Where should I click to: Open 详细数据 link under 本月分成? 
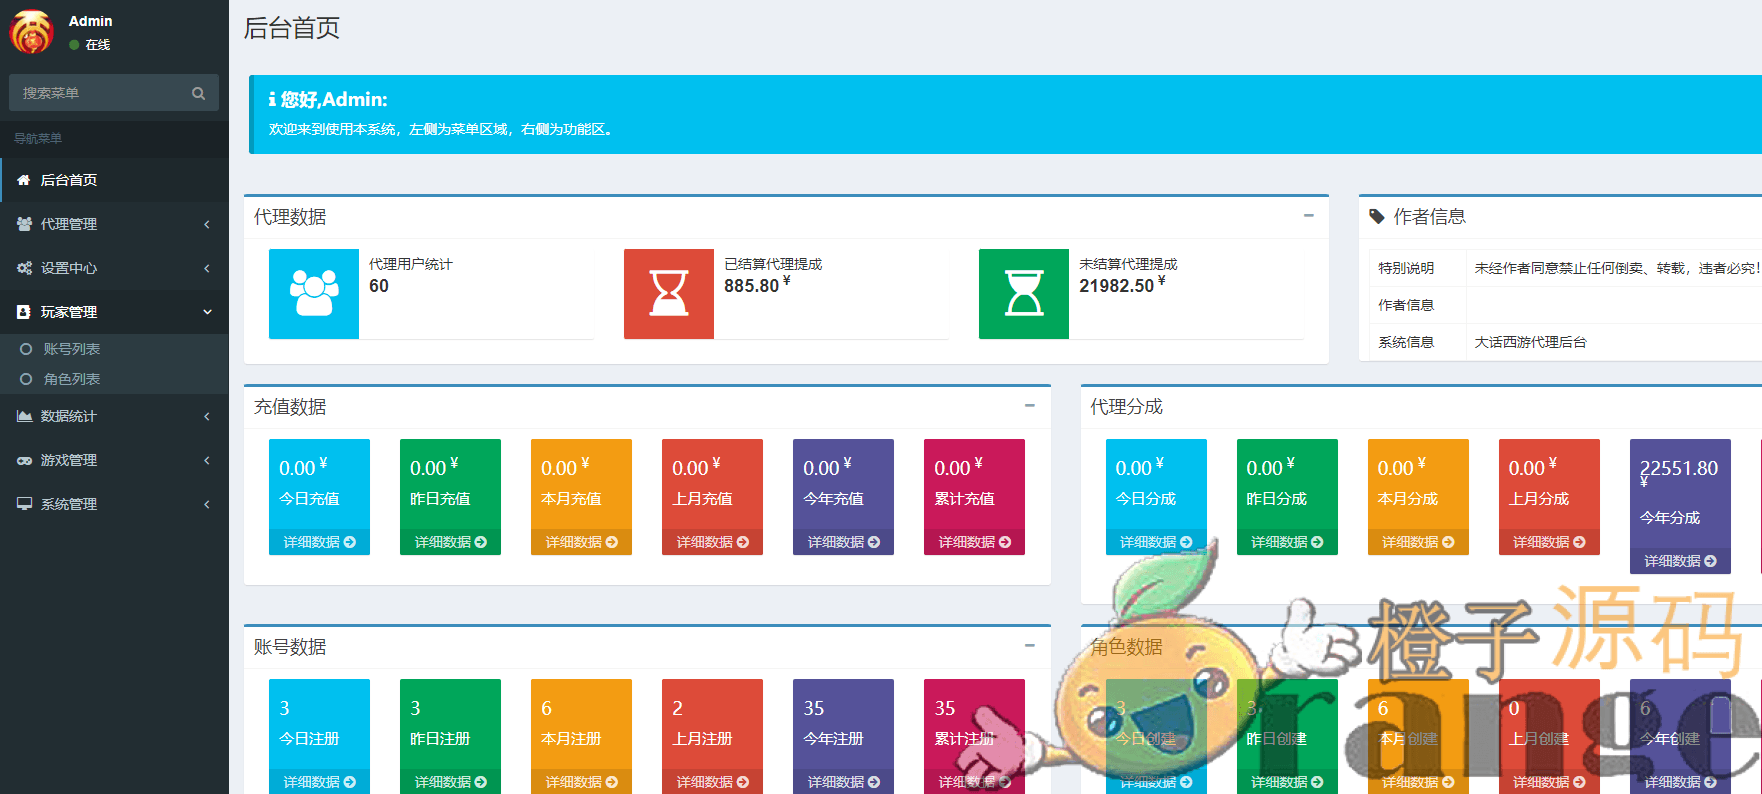1417,542
